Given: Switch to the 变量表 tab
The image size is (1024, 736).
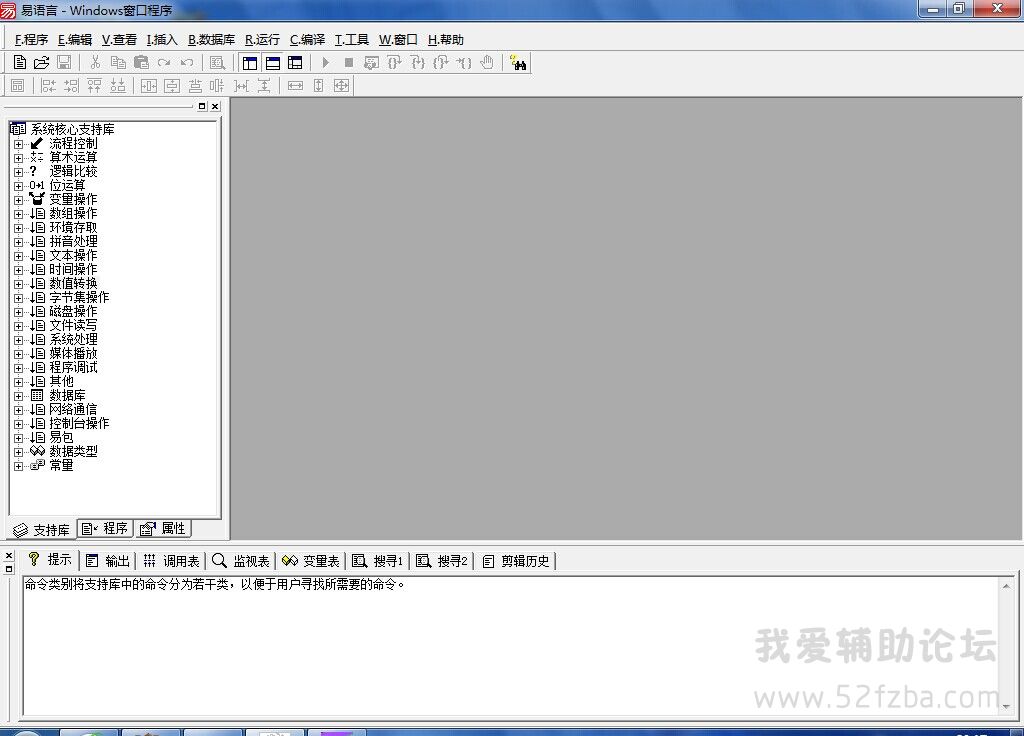Looking at the screenshot, I should click(311, 561).
